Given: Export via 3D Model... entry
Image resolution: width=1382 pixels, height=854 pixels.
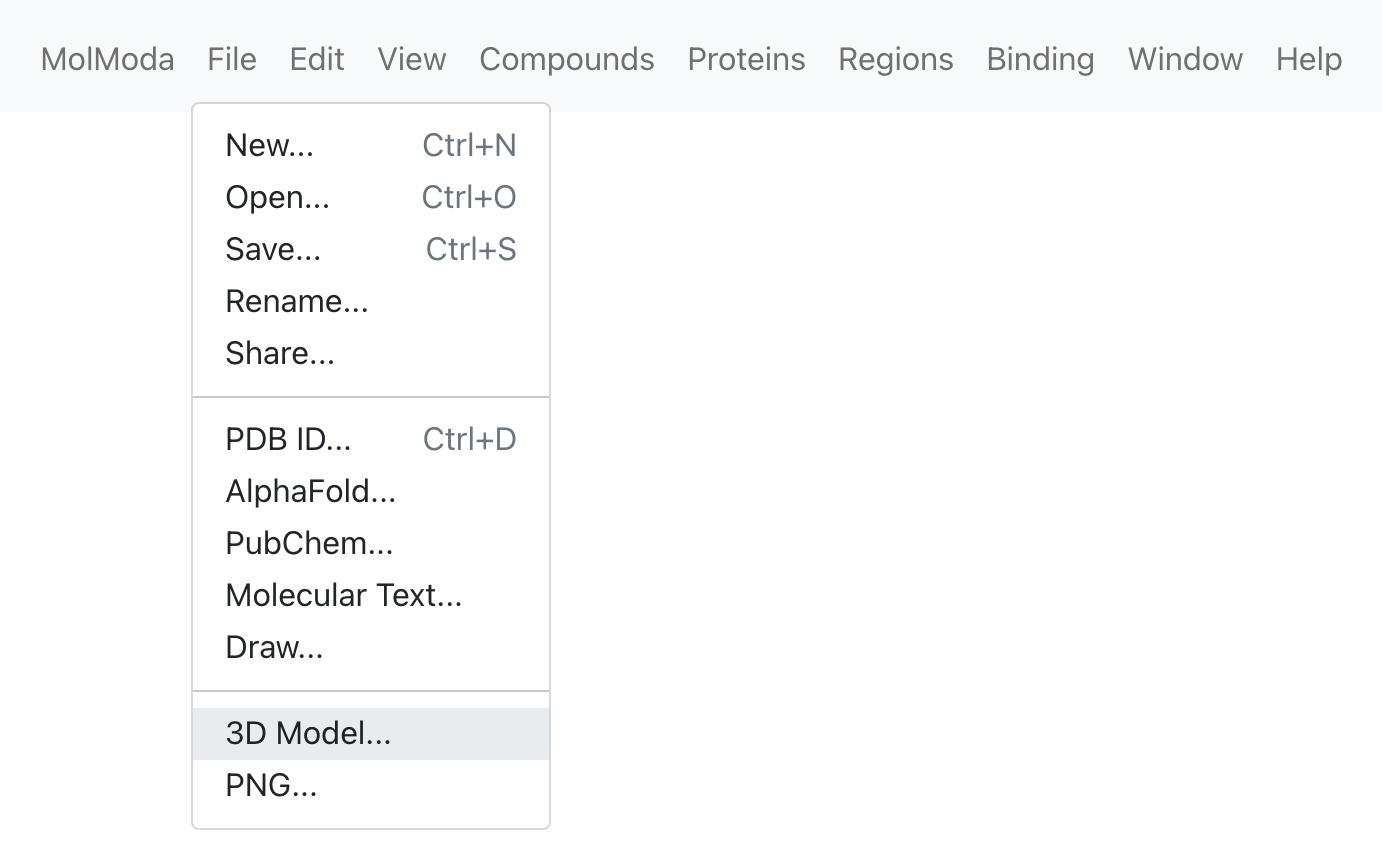Looking at the screenshot, I should (x=371, y=734).
